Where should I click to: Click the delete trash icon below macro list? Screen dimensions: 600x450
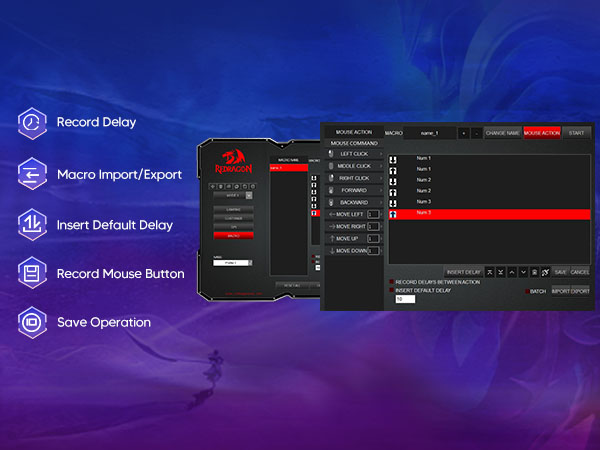coord(536,271)
